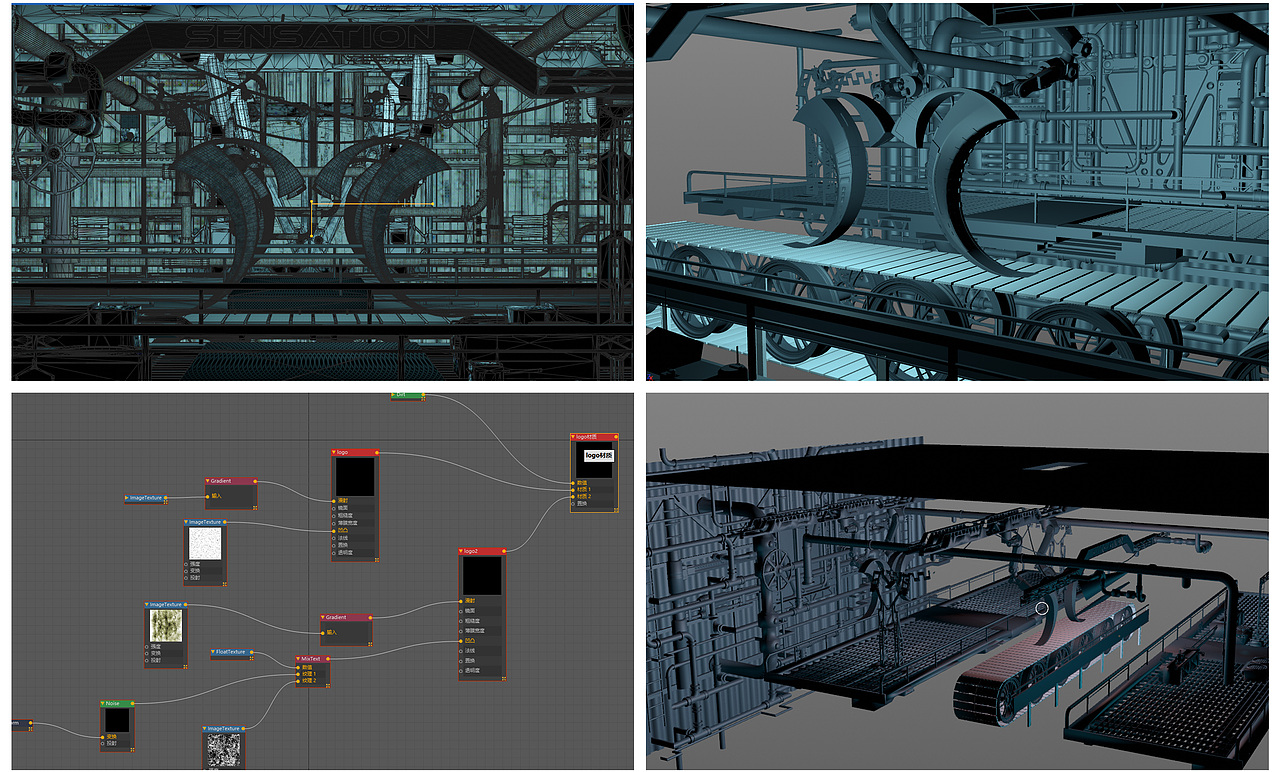Click the 漫射 input pin on logo node
Viewport: 1280px width, 772px height.
coord(334,501)
